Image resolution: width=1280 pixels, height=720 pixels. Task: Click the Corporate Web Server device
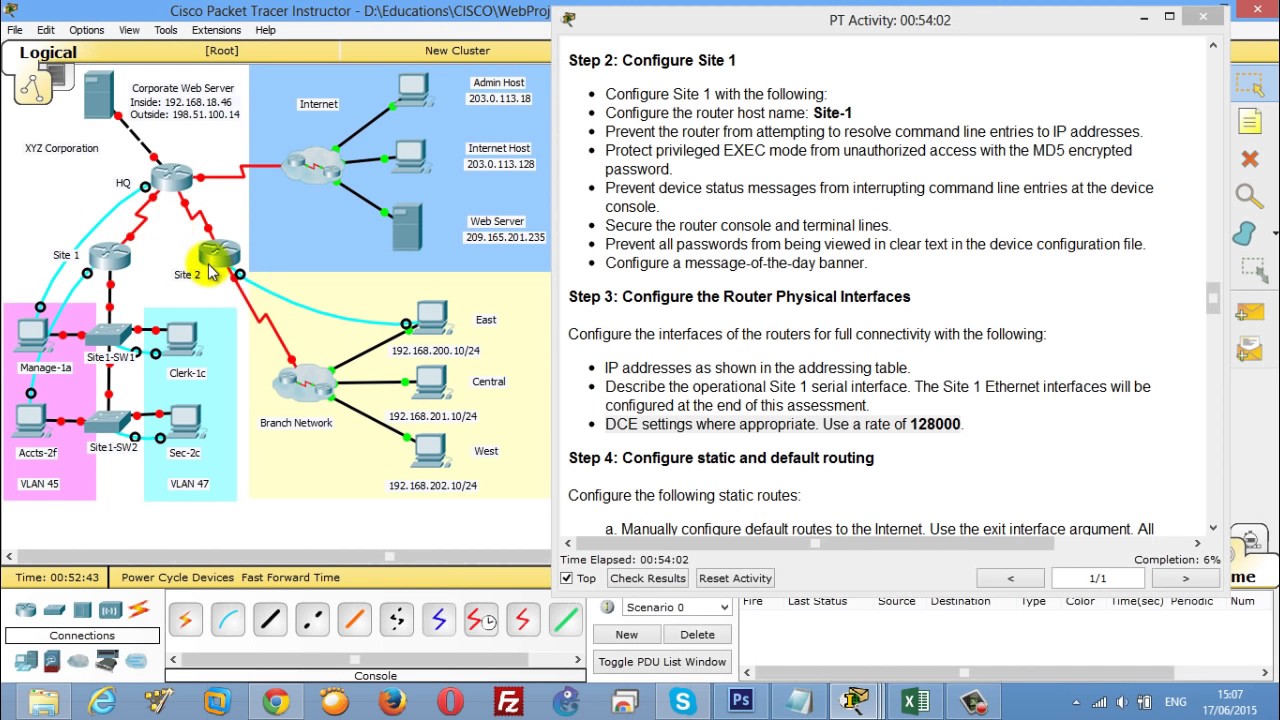pos(99,95)
